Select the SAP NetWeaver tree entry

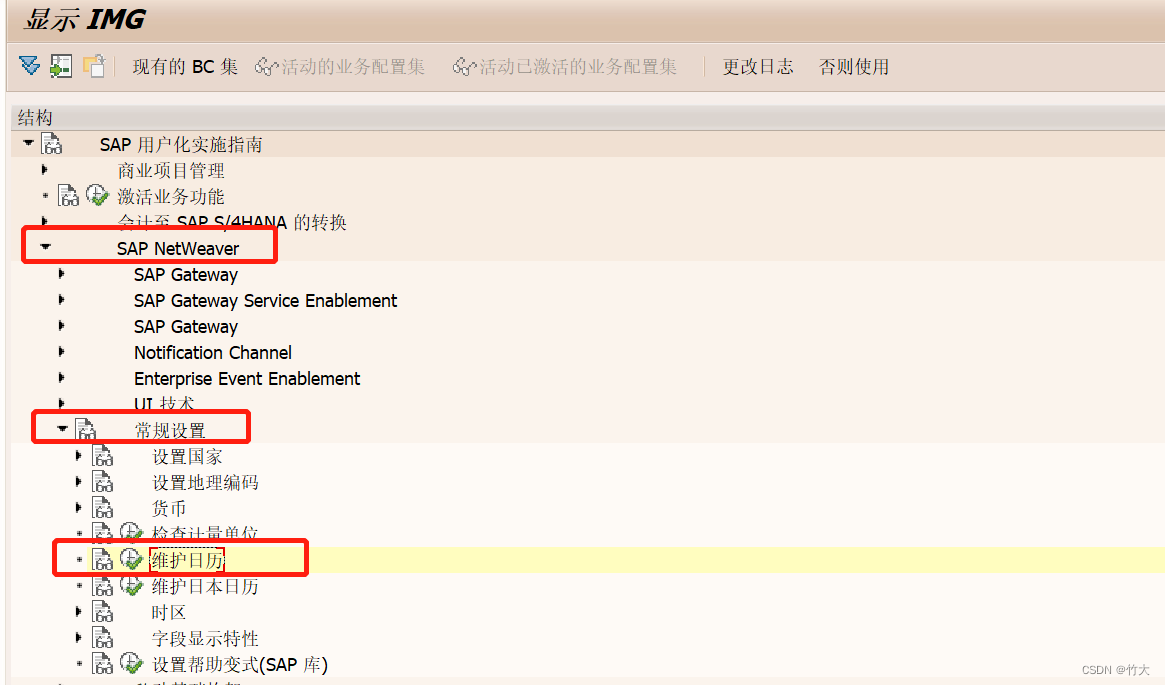178,248
